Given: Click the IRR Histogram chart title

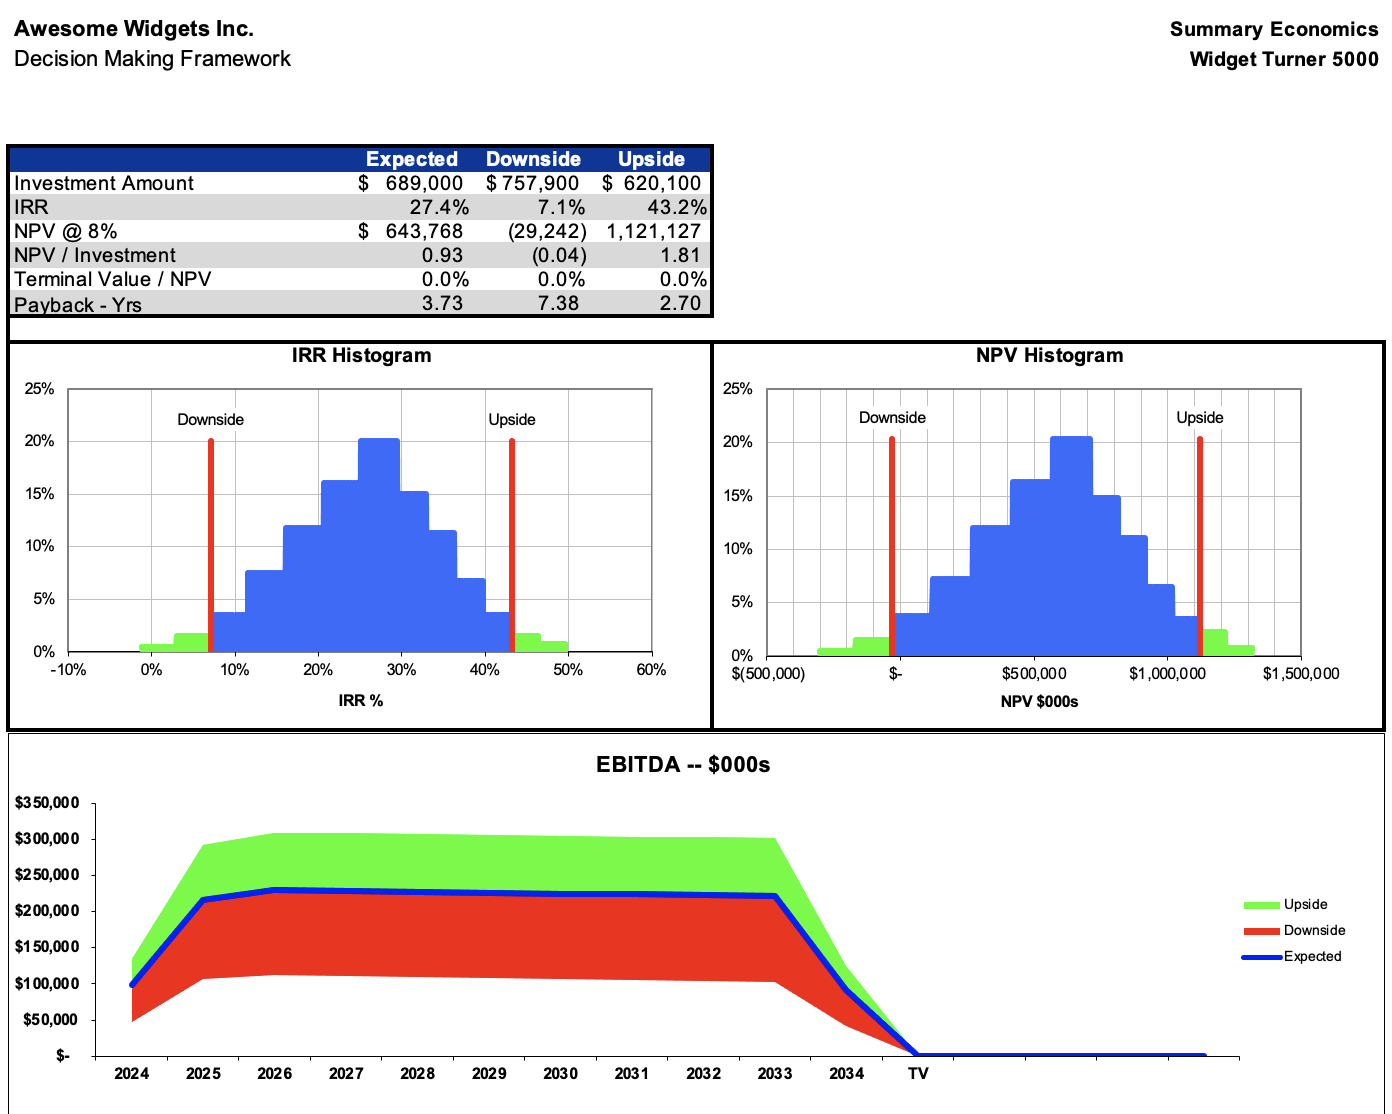Looking at the screenshot, I should pyautogui.click(x=361, y=355).
